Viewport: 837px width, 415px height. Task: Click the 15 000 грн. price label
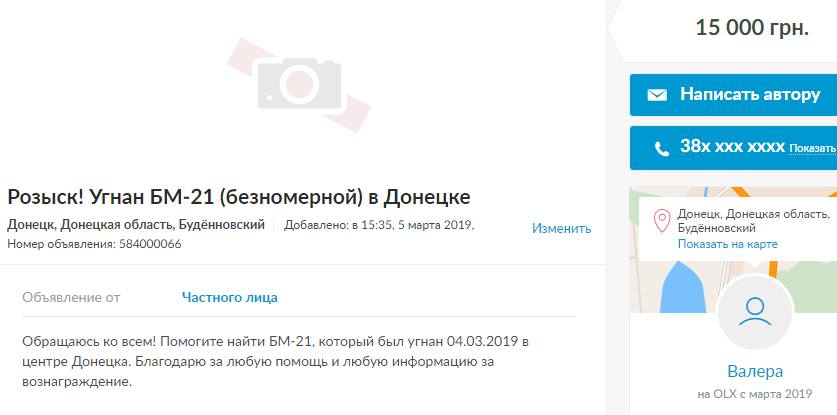click(752, 27)
